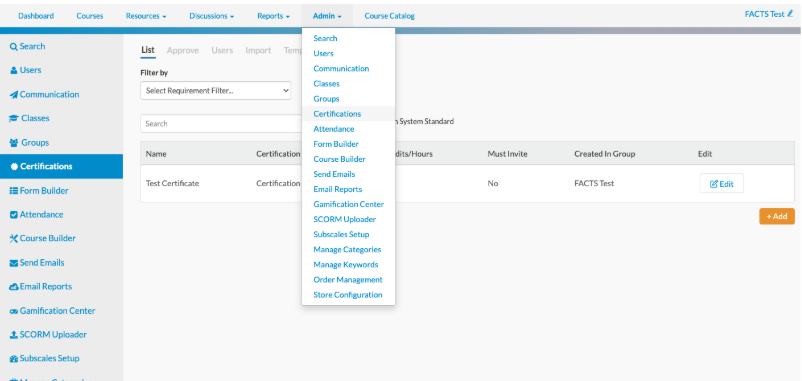Open the Reports dropdown menu

point(274,16)
